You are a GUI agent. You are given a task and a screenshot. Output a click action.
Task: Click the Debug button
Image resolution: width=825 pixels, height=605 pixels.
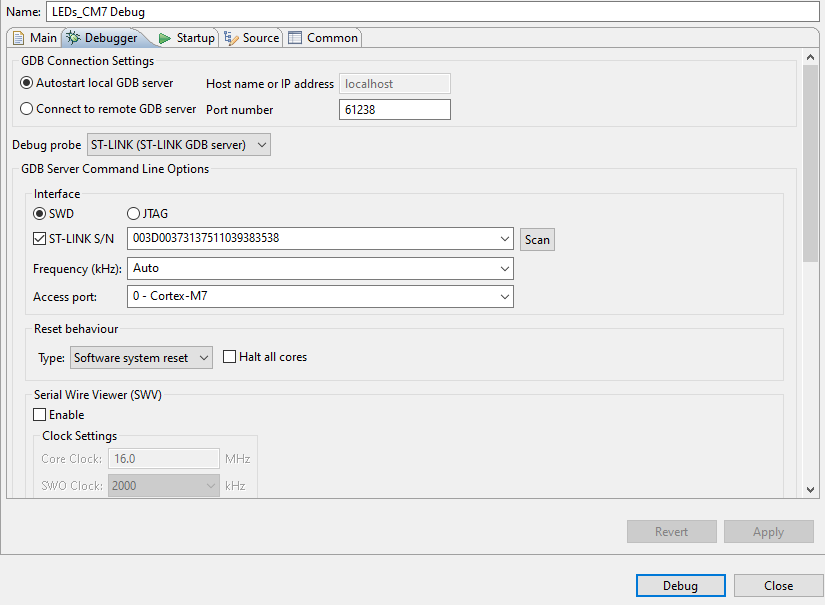pos(680,586)
